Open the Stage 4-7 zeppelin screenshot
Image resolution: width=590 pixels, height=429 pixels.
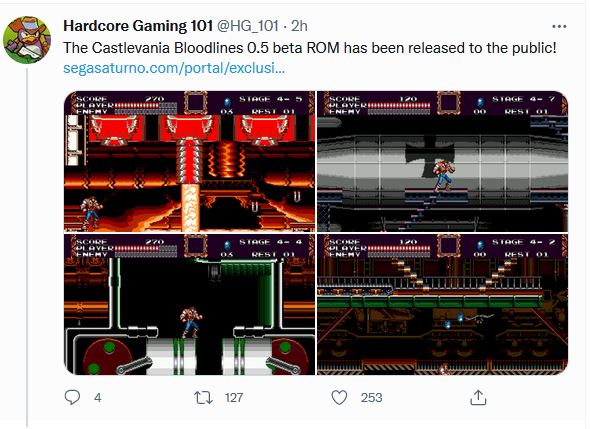(442, 161)
